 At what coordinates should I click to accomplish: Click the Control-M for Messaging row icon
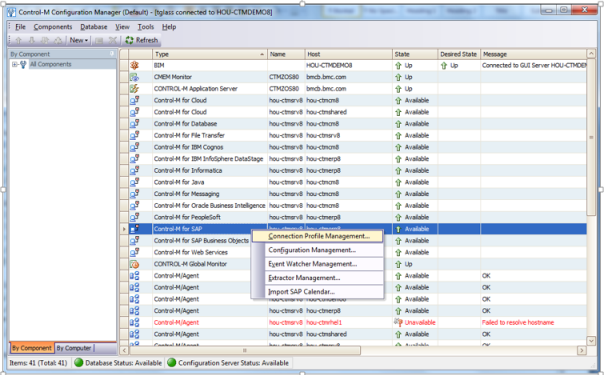pyautogui.click(x=134, y=194)
